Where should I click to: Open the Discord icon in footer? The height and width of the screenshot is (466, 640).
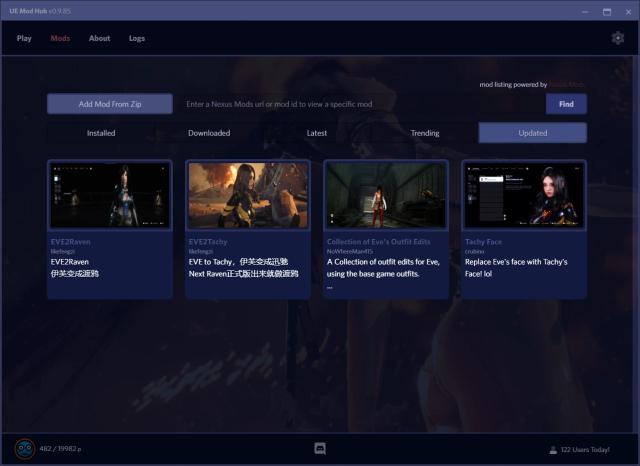pos(320,449)
